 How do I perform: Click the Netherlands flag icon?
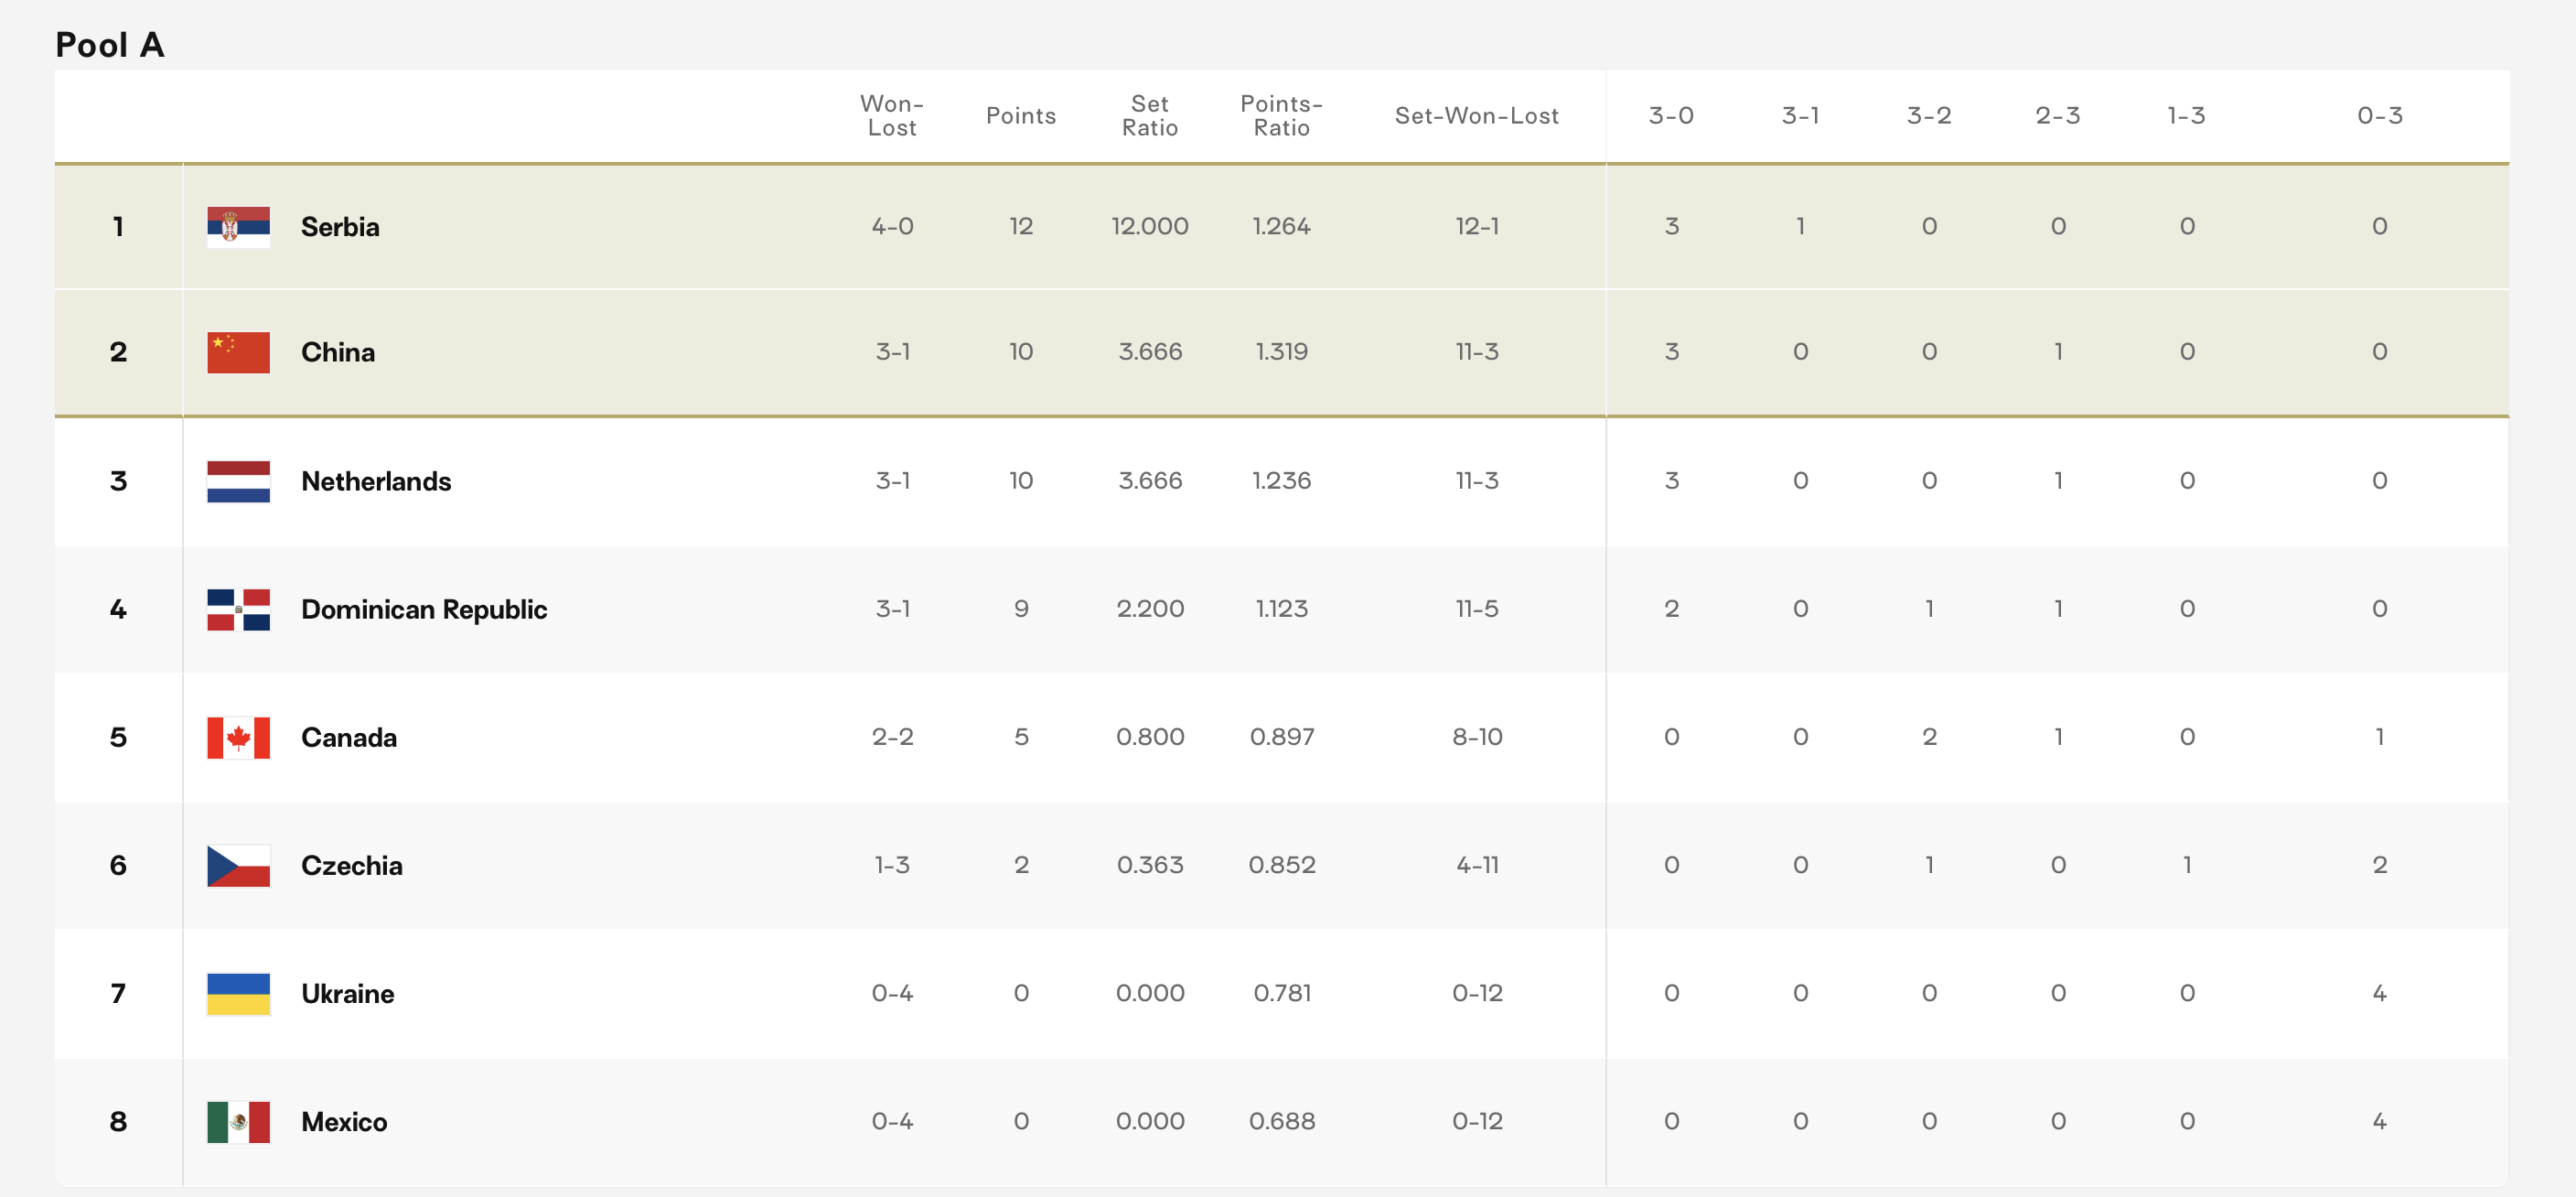[238, 481]
